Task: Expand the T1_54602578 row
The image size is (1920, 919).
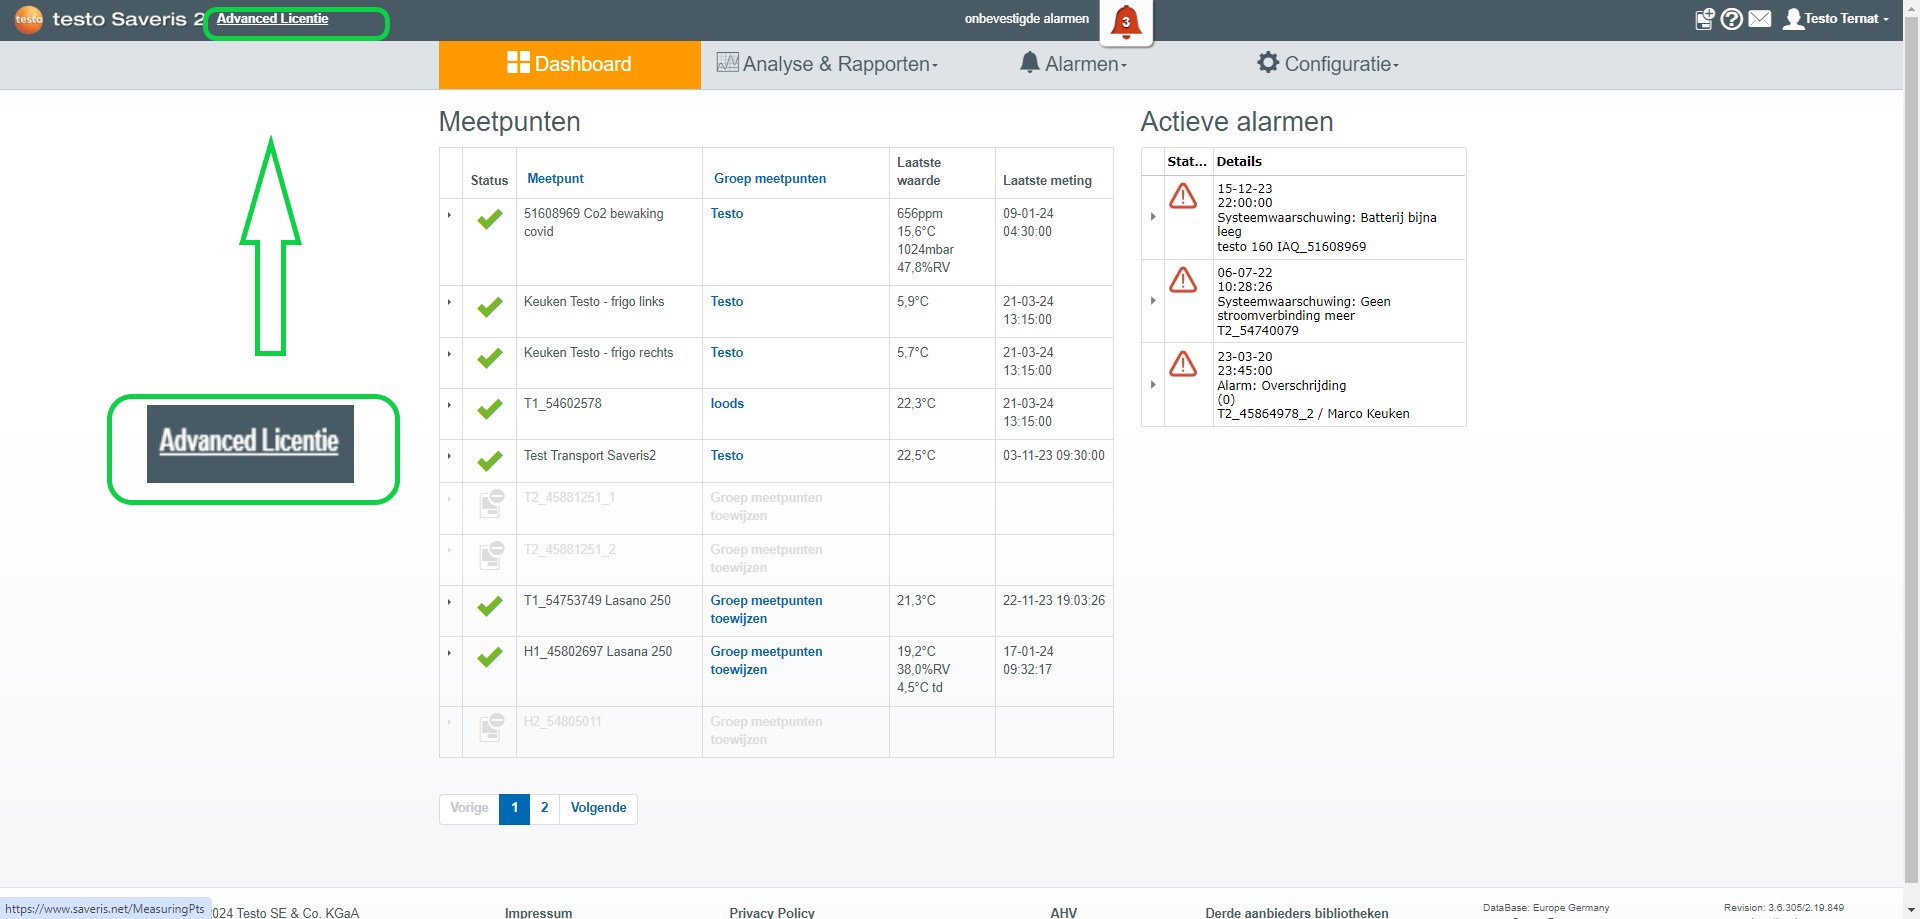Action: click(450, 405)
